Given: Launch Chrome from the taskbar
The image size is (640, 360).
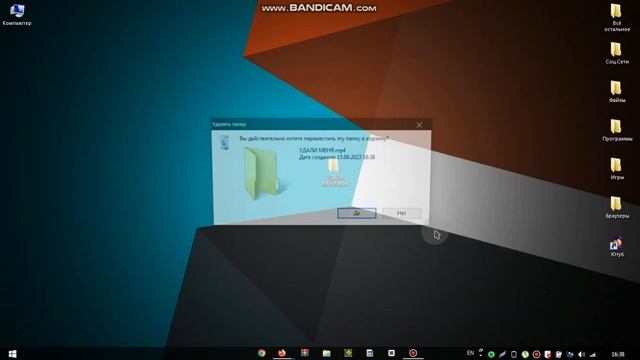Looking at the screenshot, I should (262, 353).
